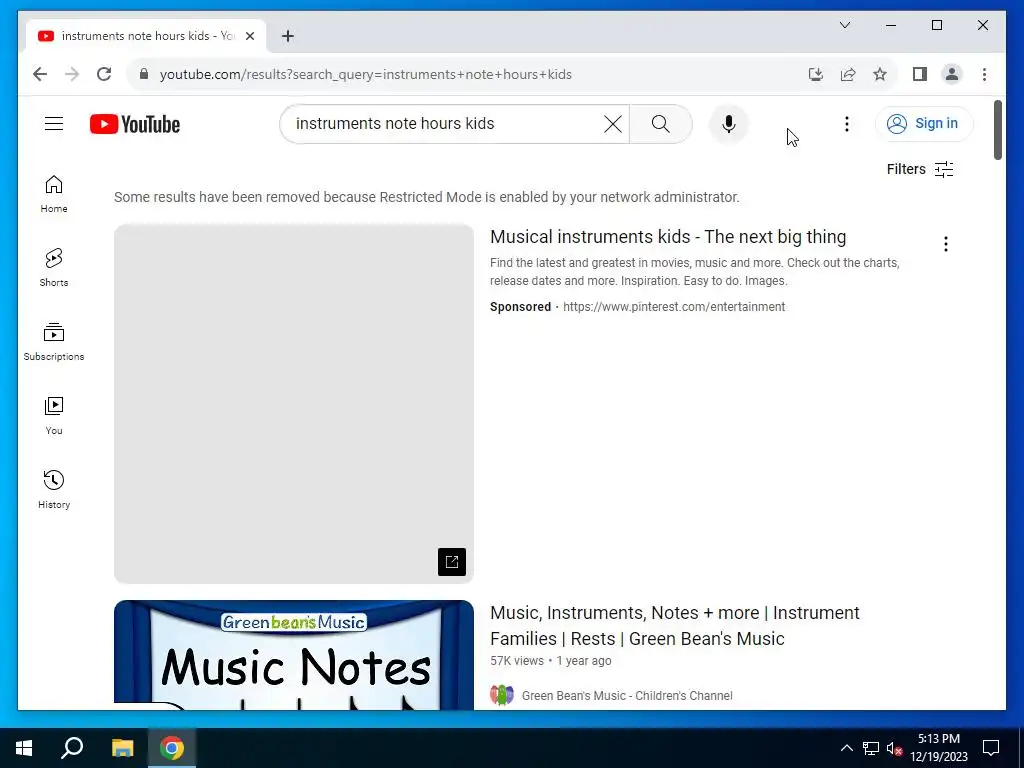Reload the current page

pyautogui.click(x=104, y=74)
